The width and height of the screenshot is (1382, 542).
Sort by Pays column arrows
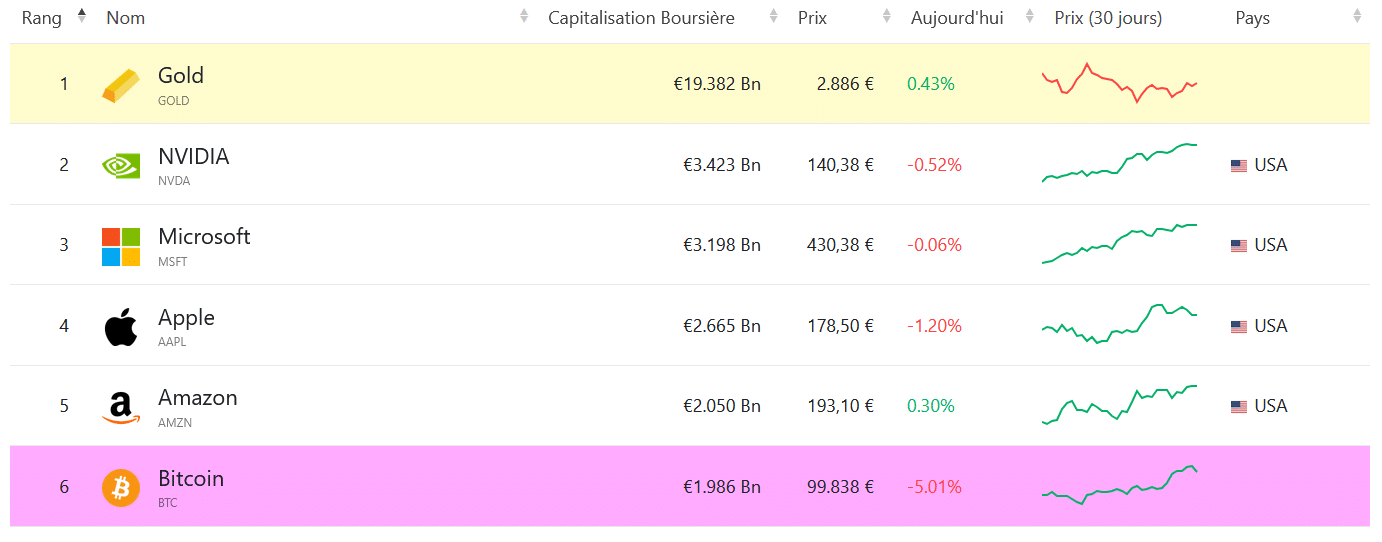click(1357, 16)
